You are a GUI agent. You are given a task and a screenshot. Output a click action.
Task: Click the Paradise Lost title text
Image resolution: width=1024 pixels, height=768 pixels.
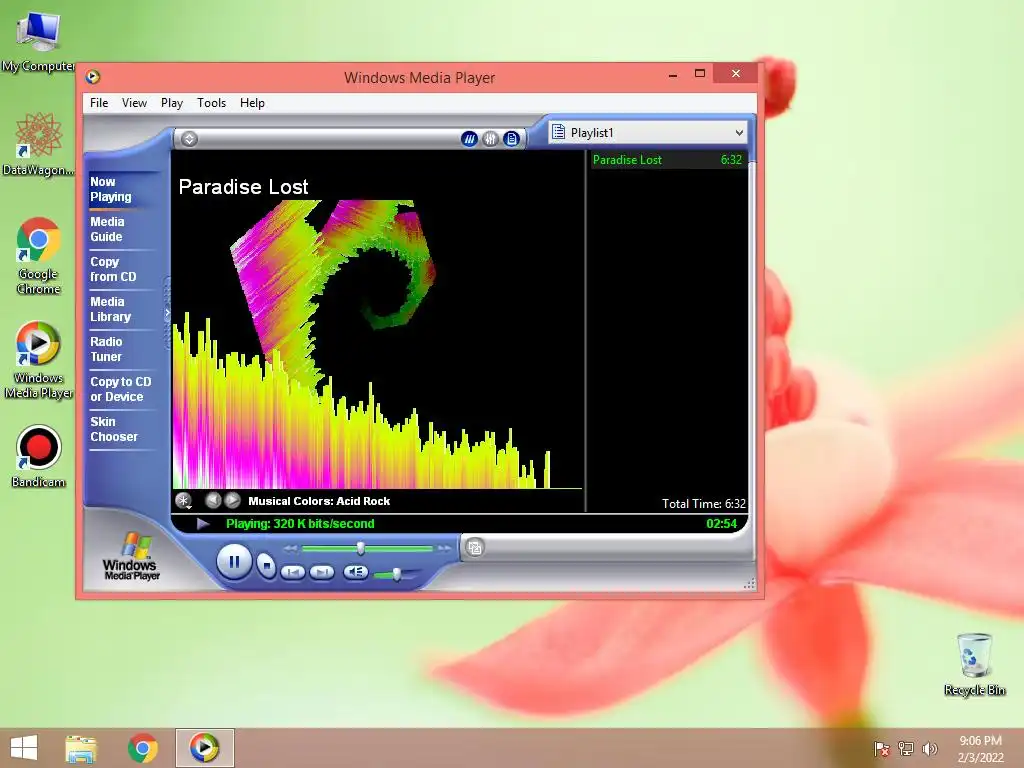tap(243, 187)
